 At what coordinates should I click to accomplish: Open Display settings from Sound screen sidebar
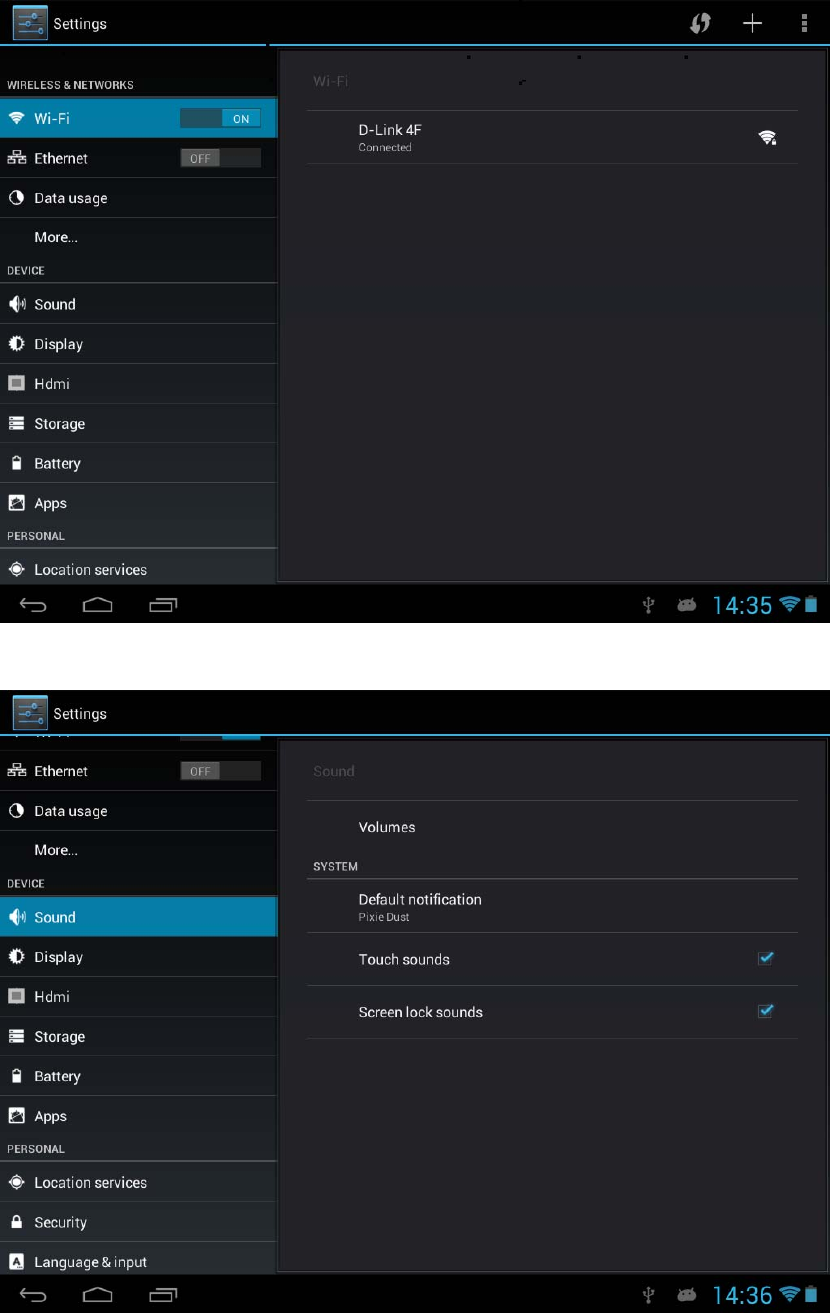tap(138, 957)
